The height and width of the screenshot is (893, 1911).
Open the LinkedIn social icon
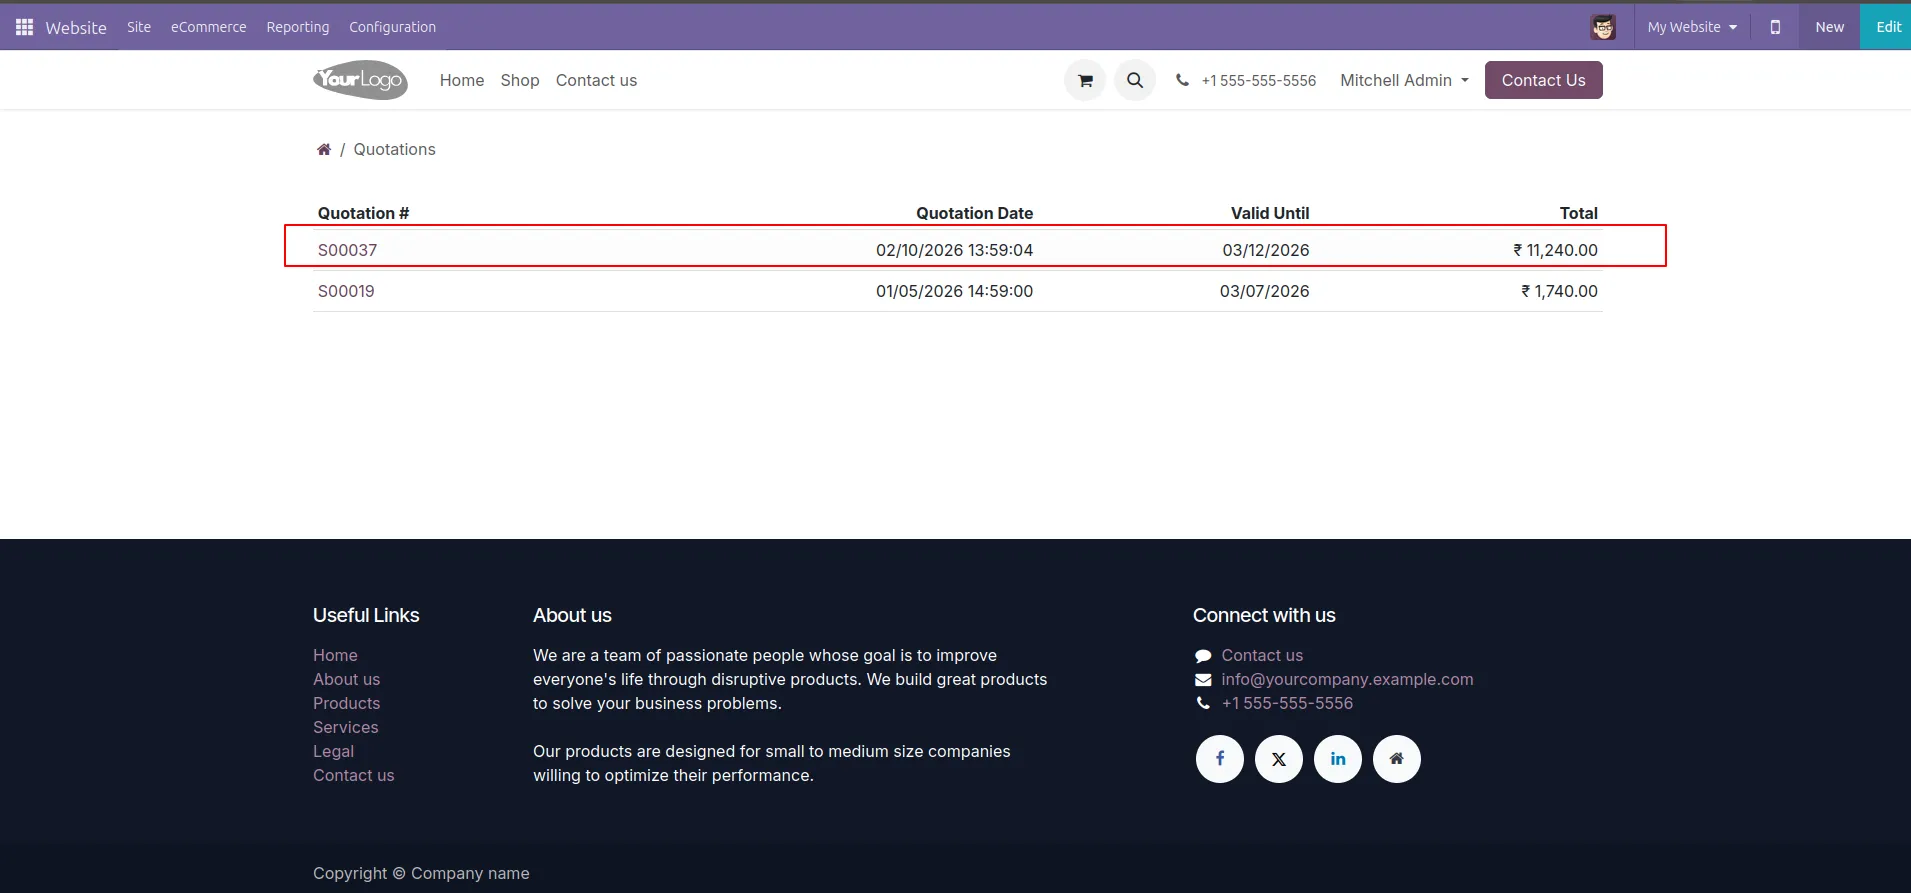[x=1338, y=759]
